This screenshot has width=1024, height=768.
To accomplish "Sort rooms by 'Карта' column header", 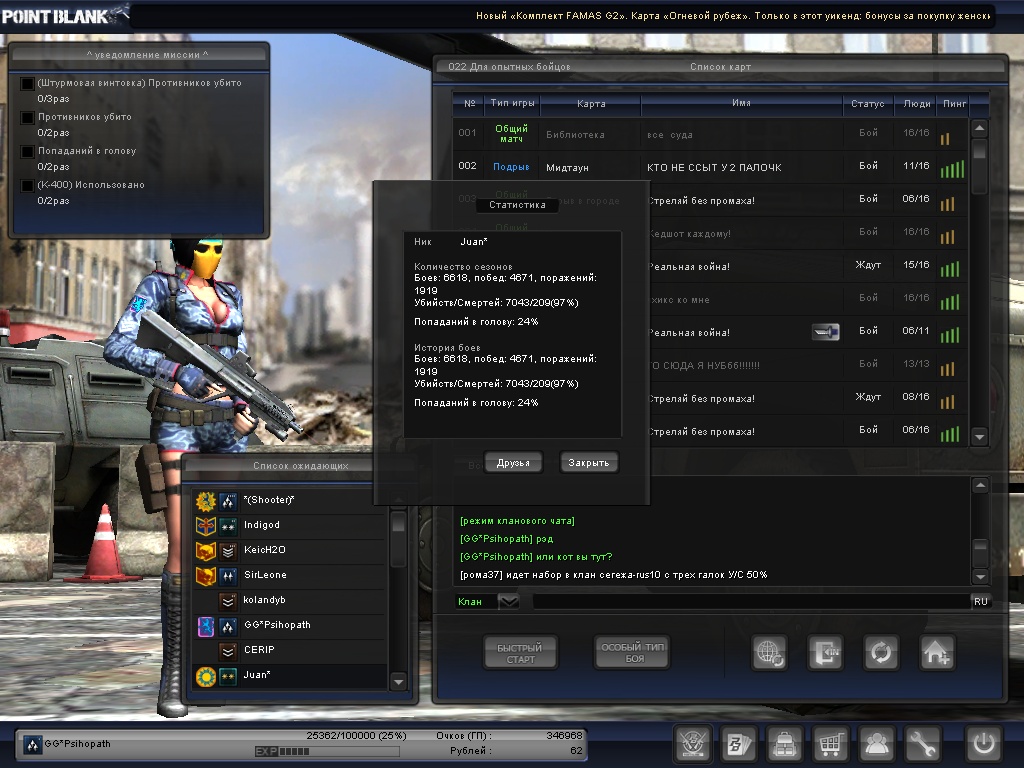I will point(591,103).
